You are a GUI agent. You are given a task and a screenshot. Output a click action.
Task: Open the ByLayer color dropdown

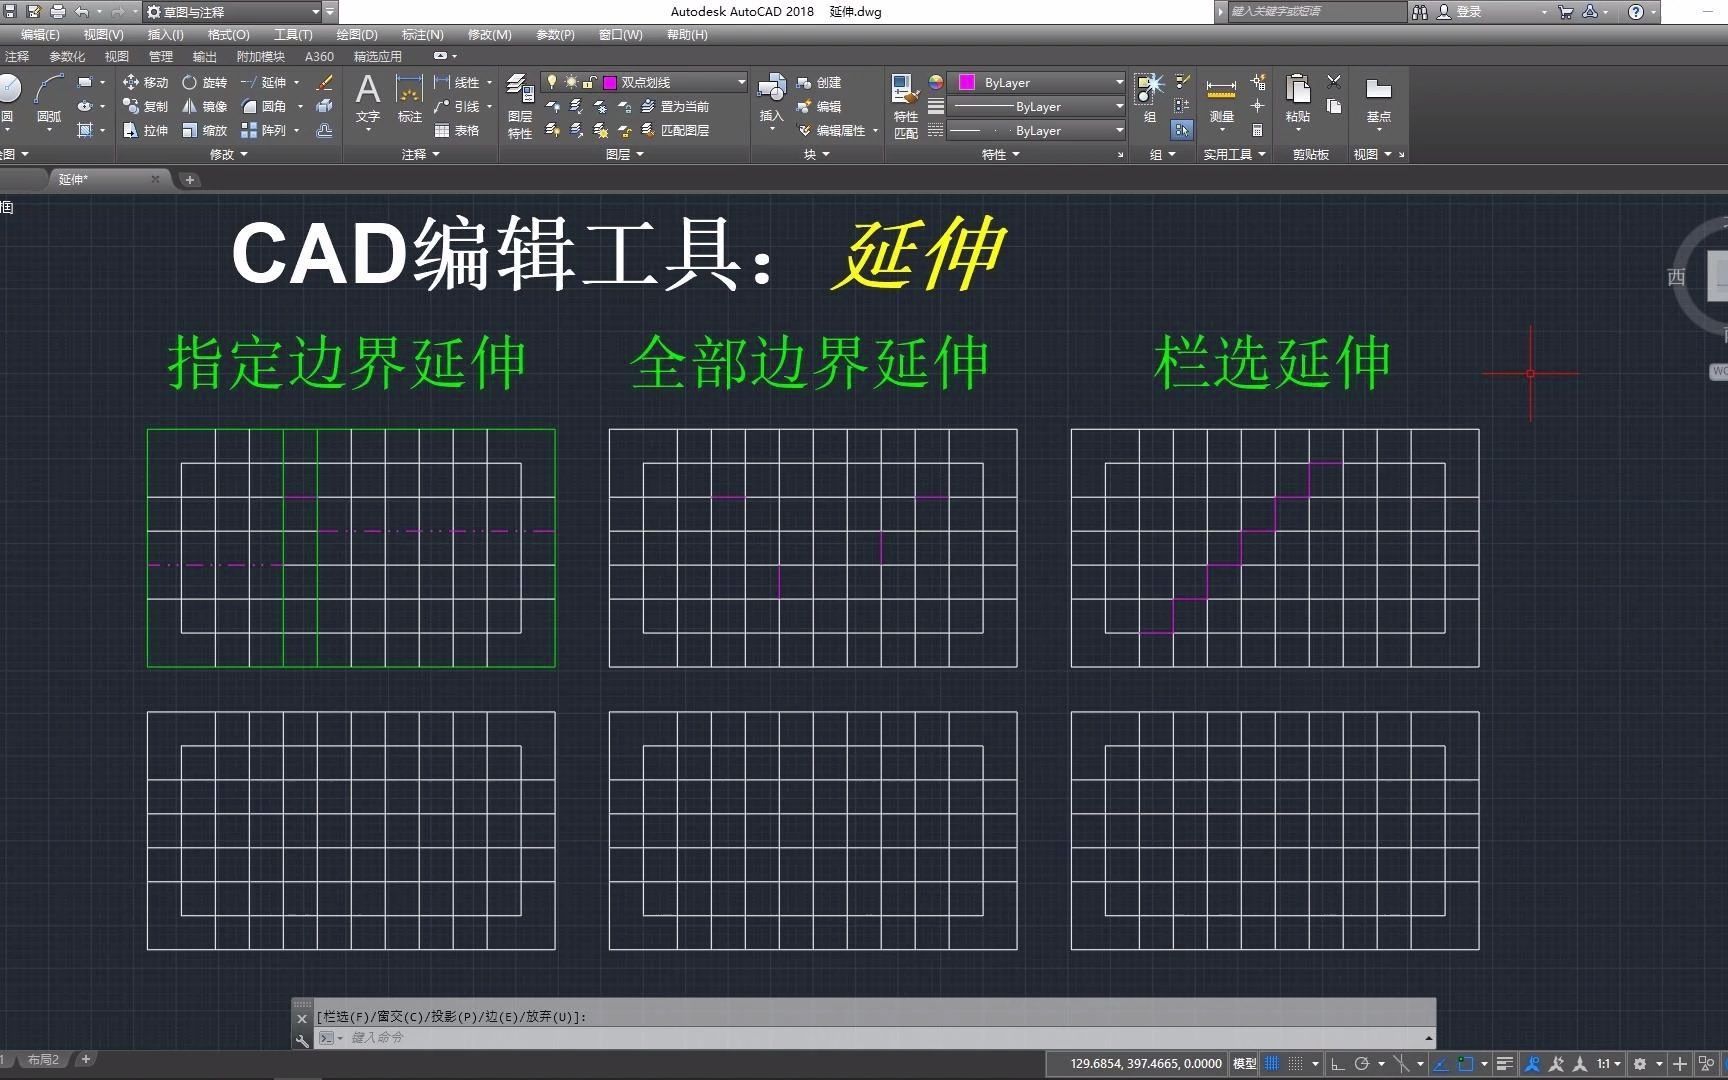pos(1118,82)
